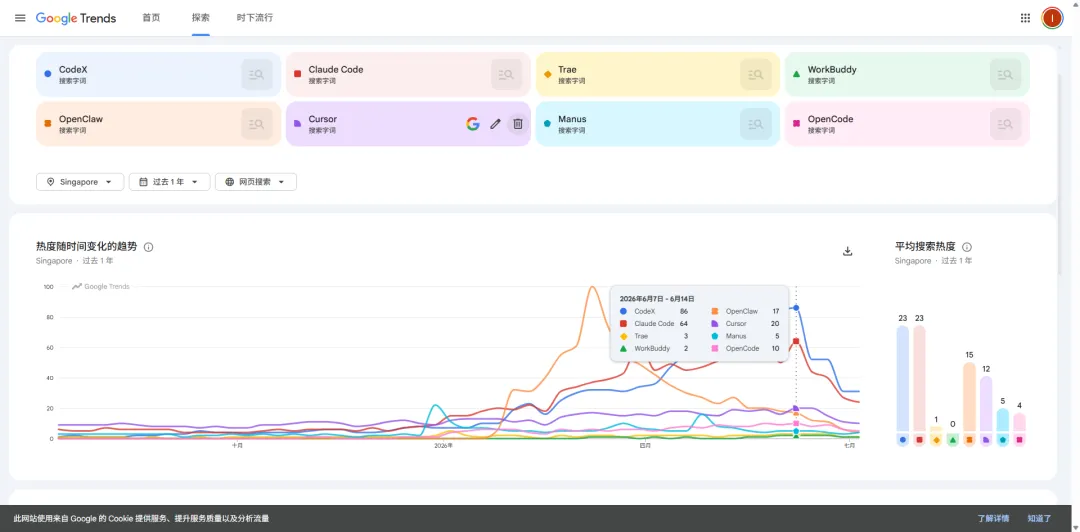The image size is (1080, 532).
Task: Click the WorkBuddy term name
Action: (x=832, y=70)
